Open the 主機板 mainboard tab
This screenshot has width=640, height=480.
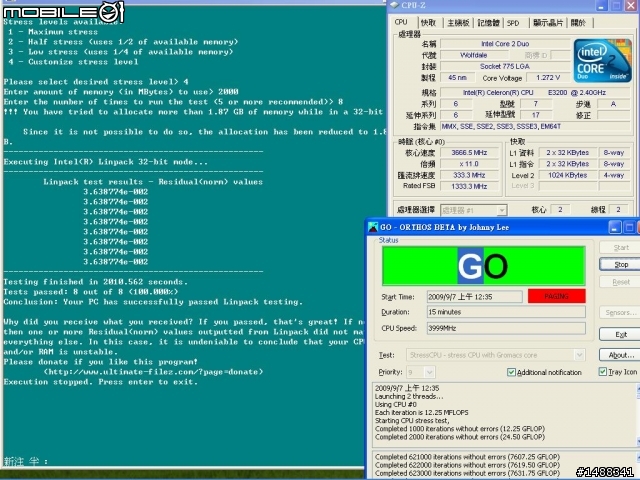click(458, 23)
